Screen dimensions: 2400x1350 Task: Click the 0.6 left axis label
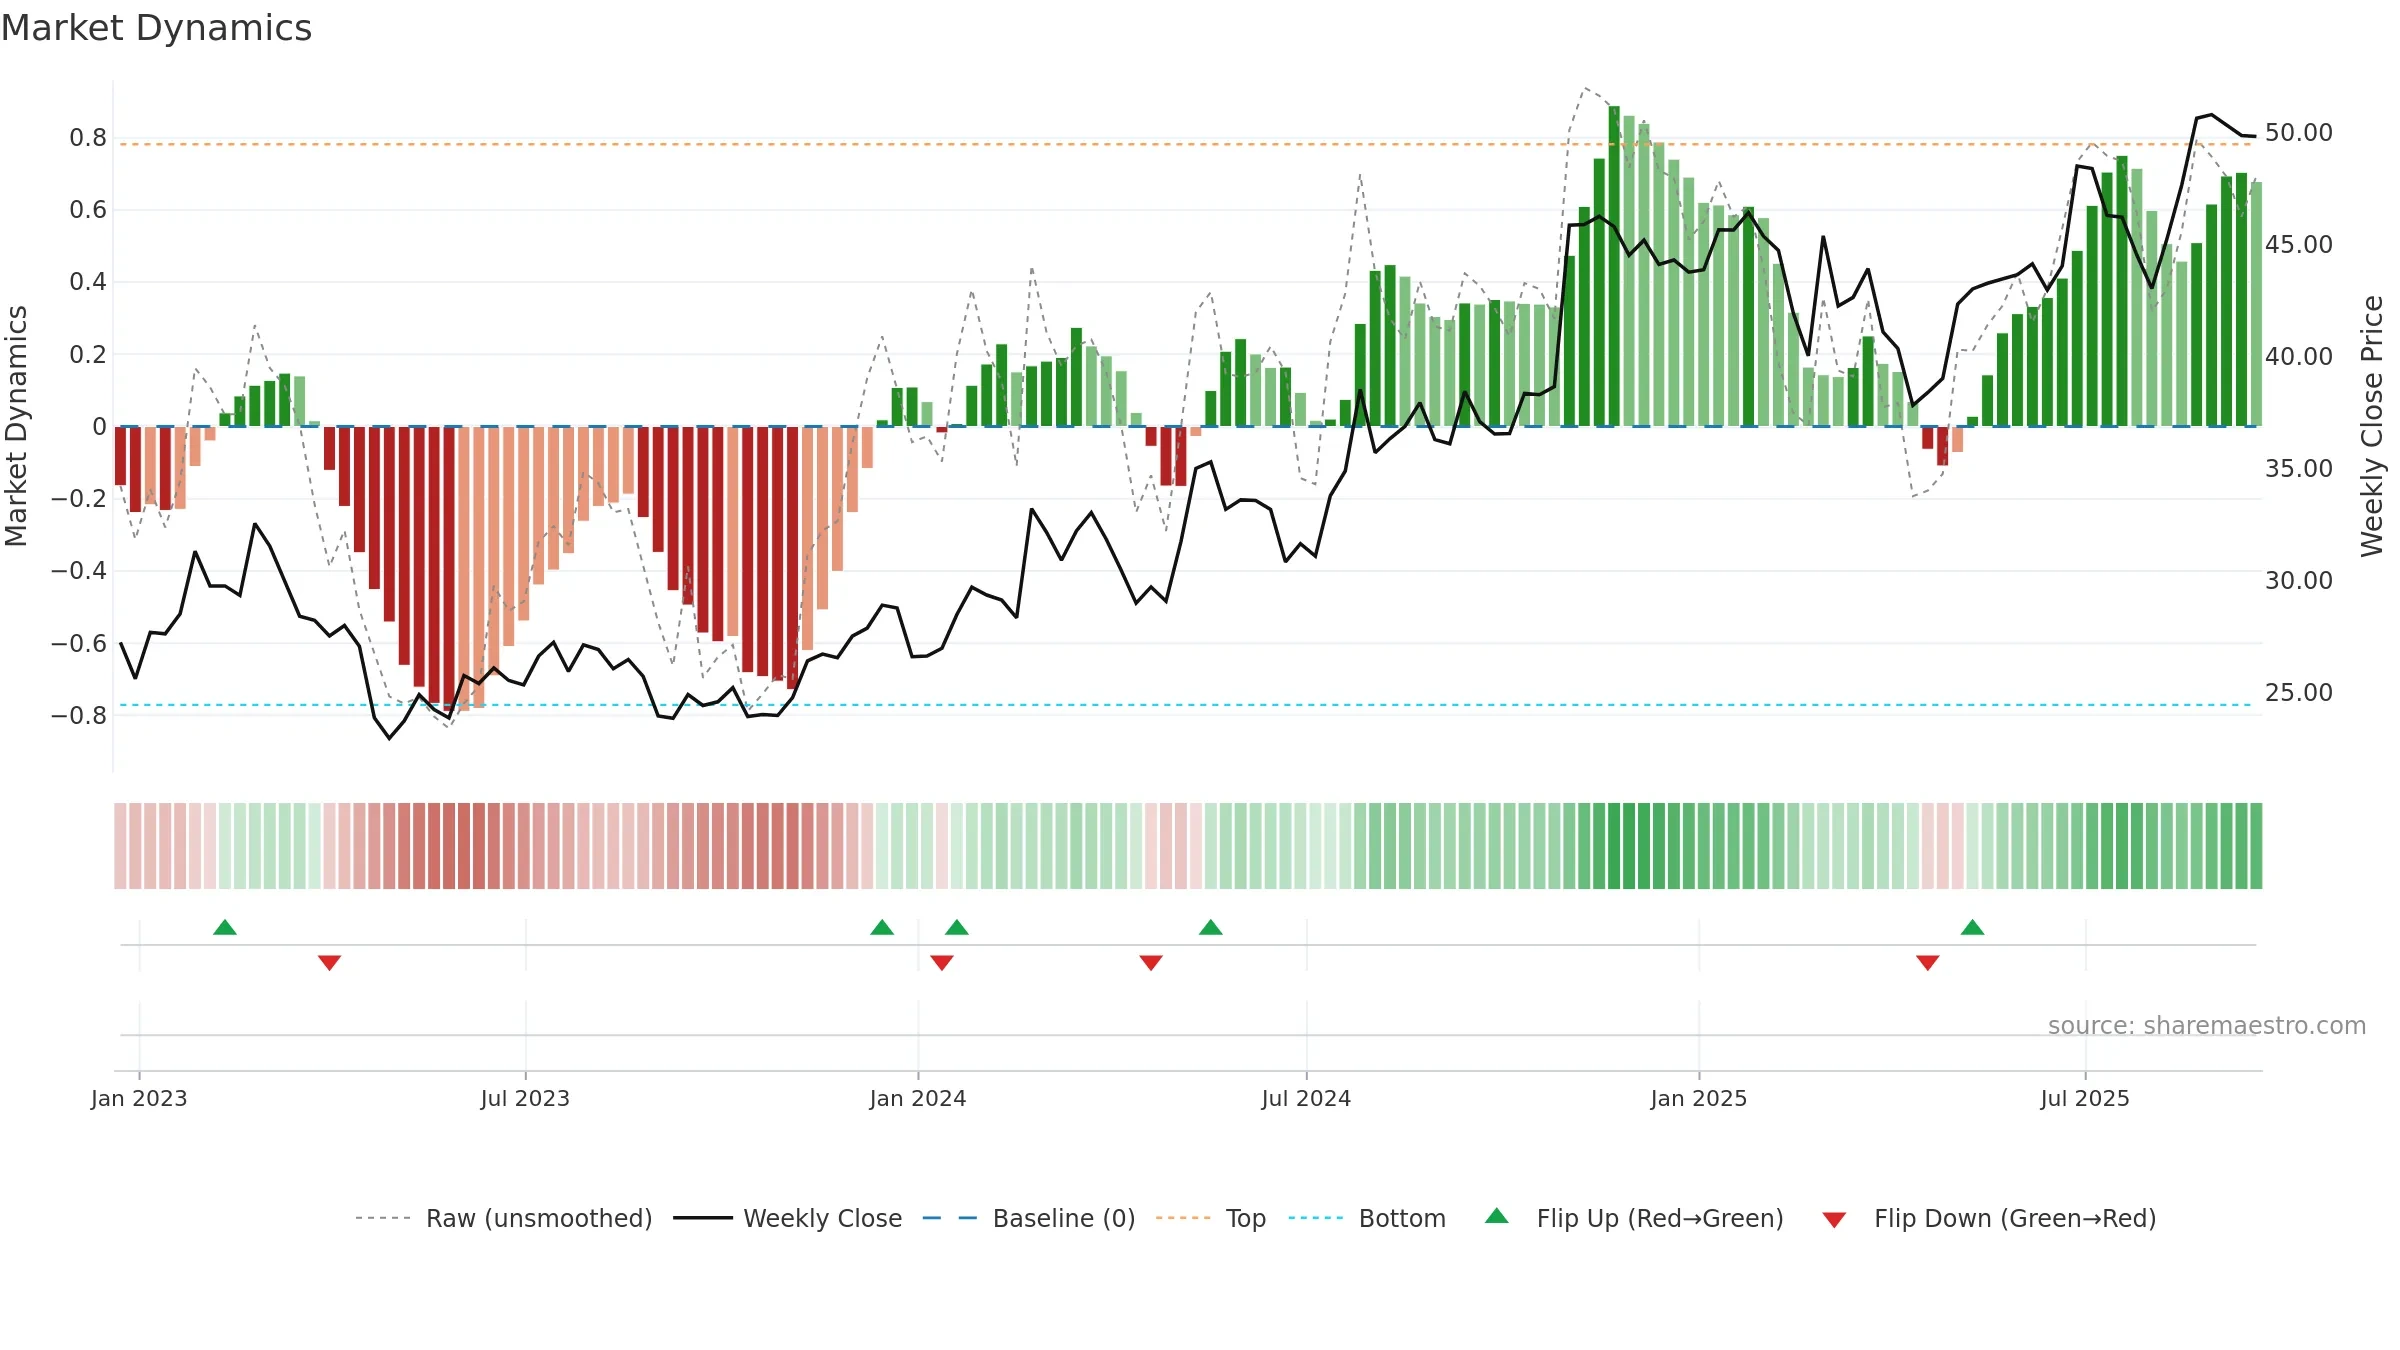(88, 210)
